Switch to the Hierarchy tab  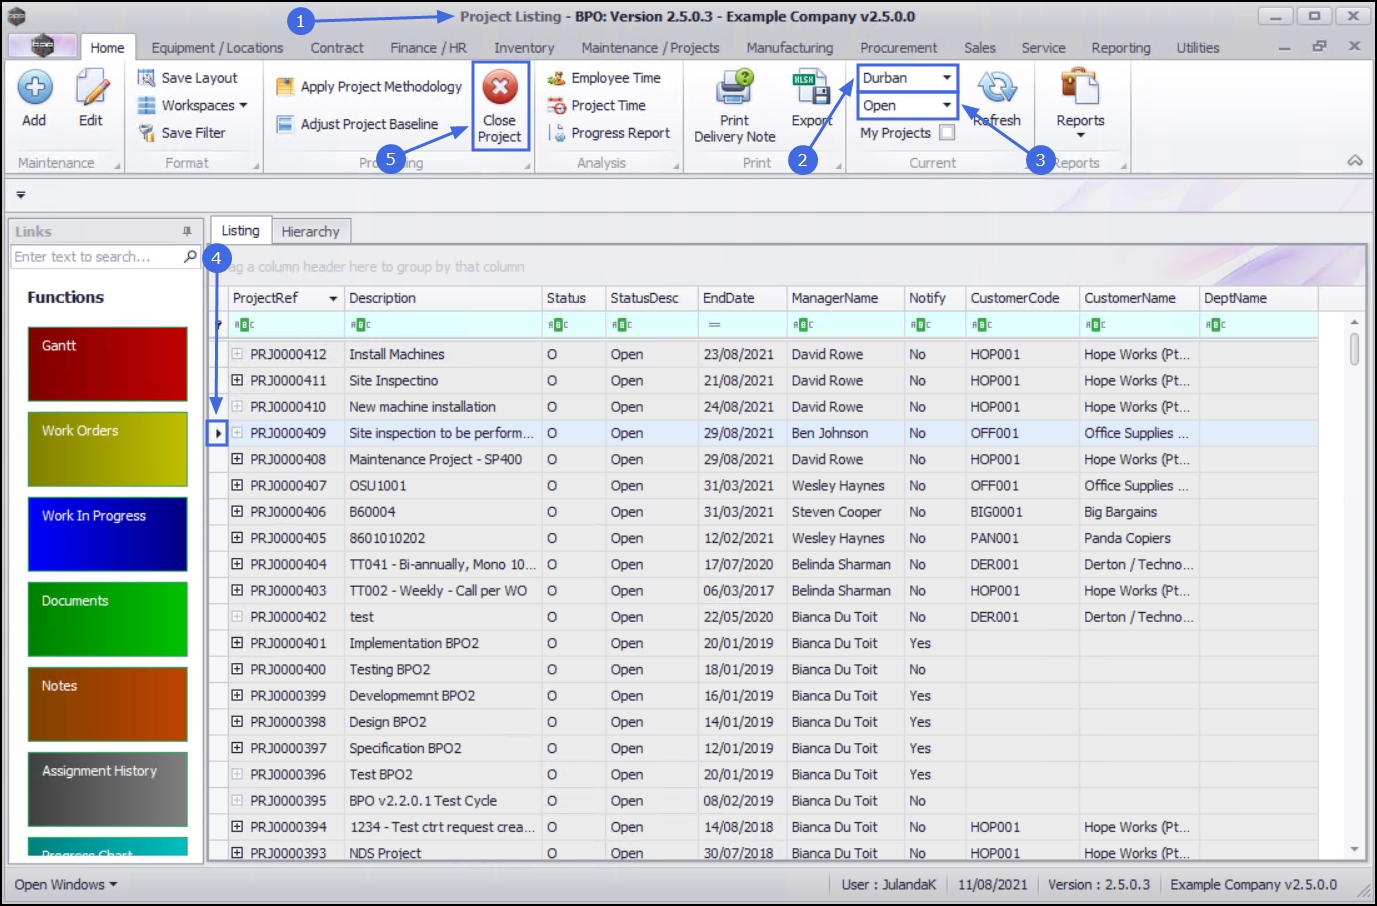310,231
